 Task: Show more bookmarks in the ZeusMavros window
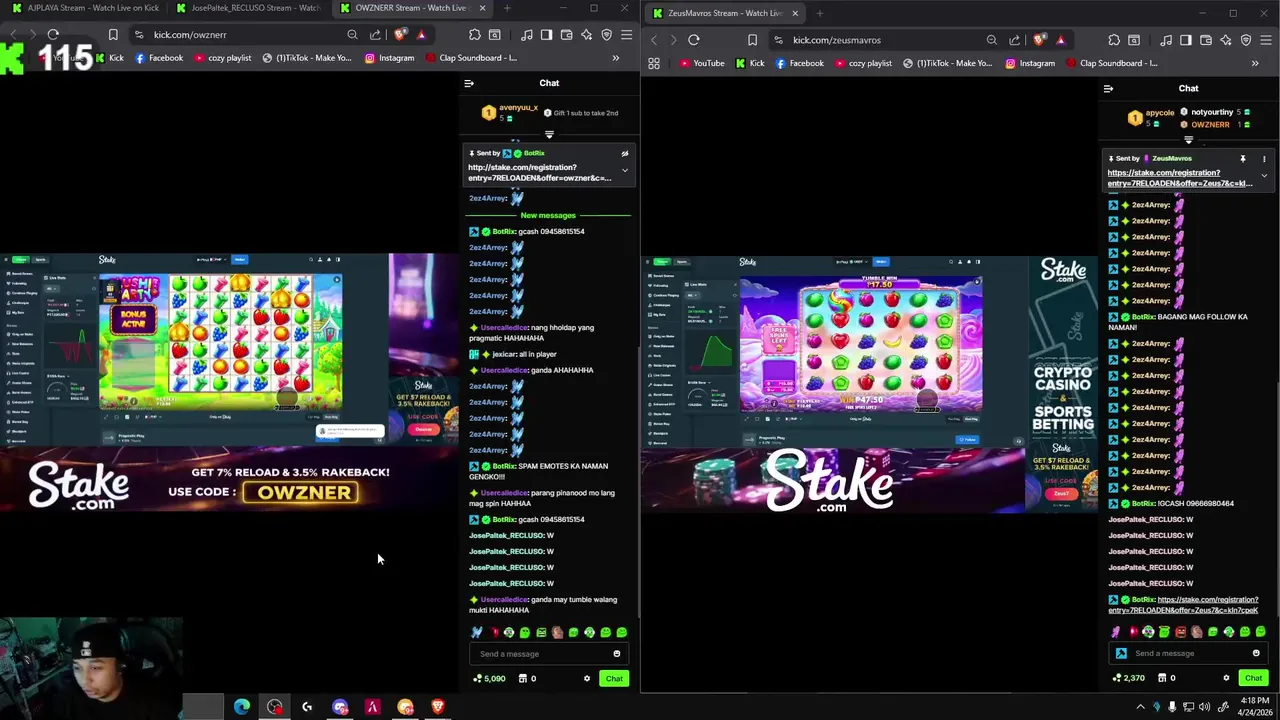tap(1255, 63)
